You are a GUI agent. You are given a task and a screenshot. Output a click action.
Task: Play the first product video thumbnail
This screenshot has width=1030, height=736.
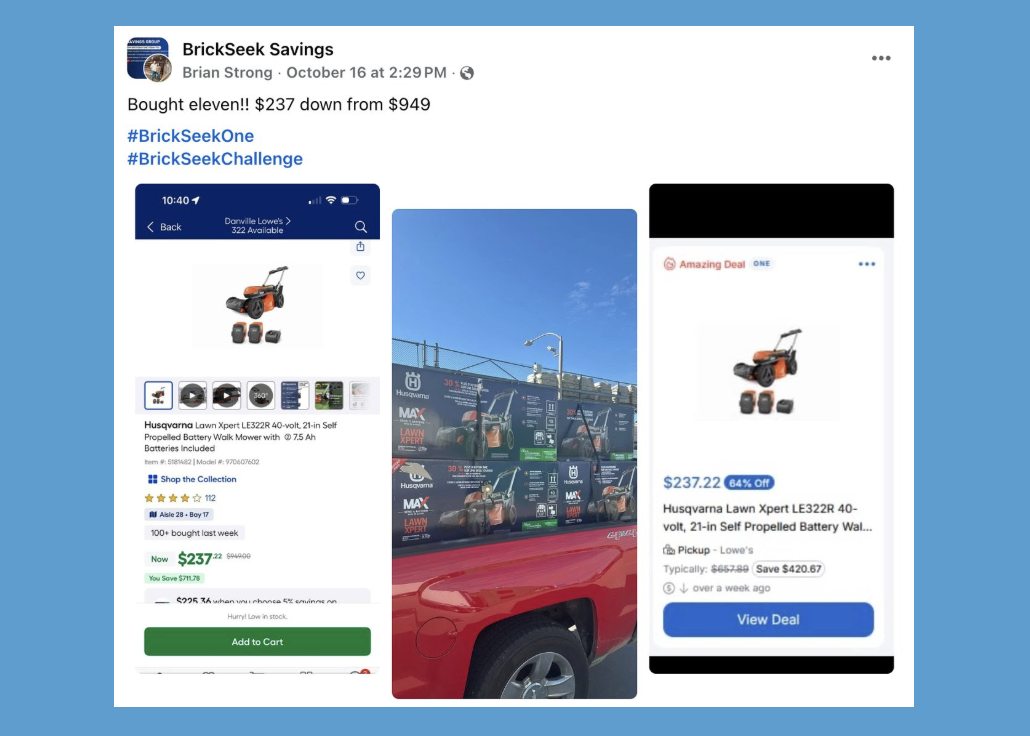click(192, 396)
